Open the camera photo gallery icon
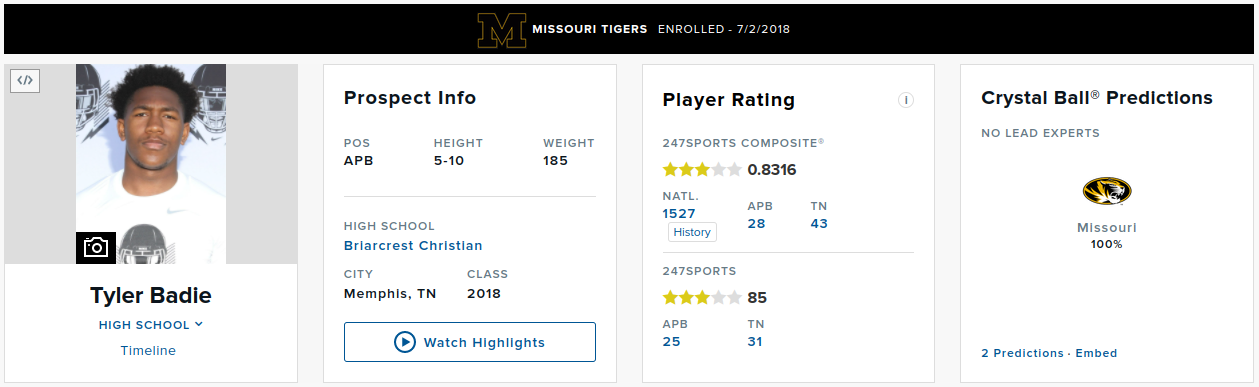 [96, 247]
